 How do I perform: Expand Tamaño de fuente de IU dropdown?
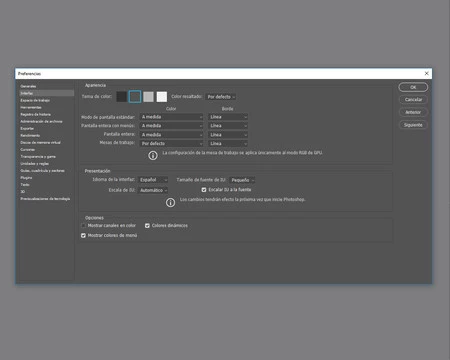point(242,180)
